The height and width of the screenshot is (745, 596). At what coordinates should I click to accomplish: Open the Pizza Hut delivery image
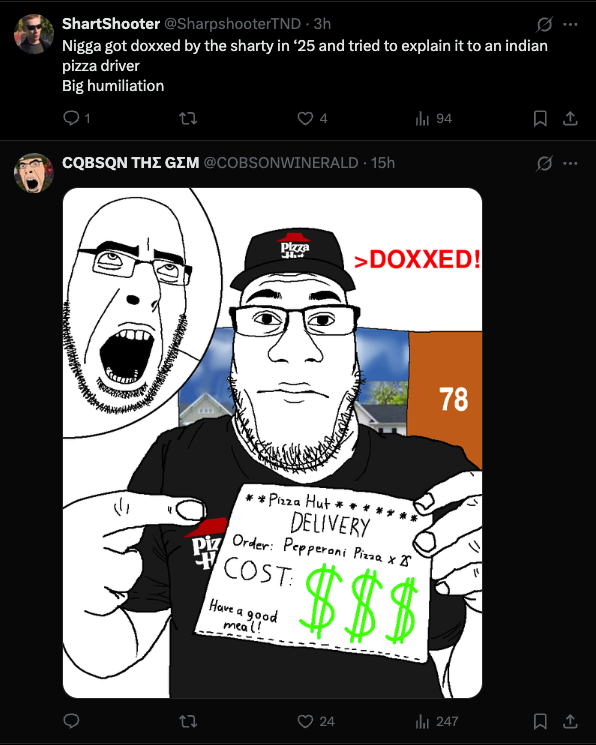point(272,443)
